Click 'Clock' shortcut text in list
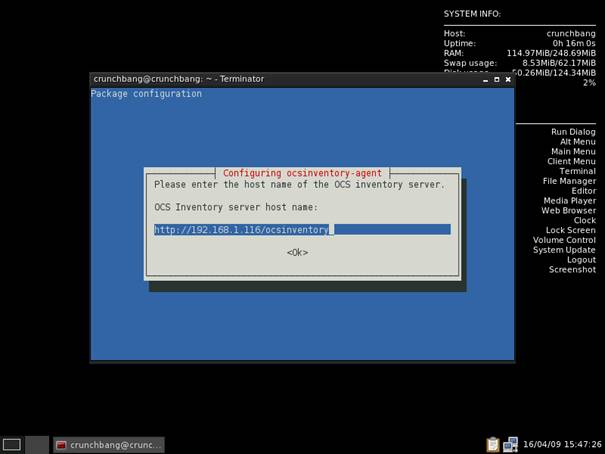Screen dimensions: 605x454 click(585, 220)
